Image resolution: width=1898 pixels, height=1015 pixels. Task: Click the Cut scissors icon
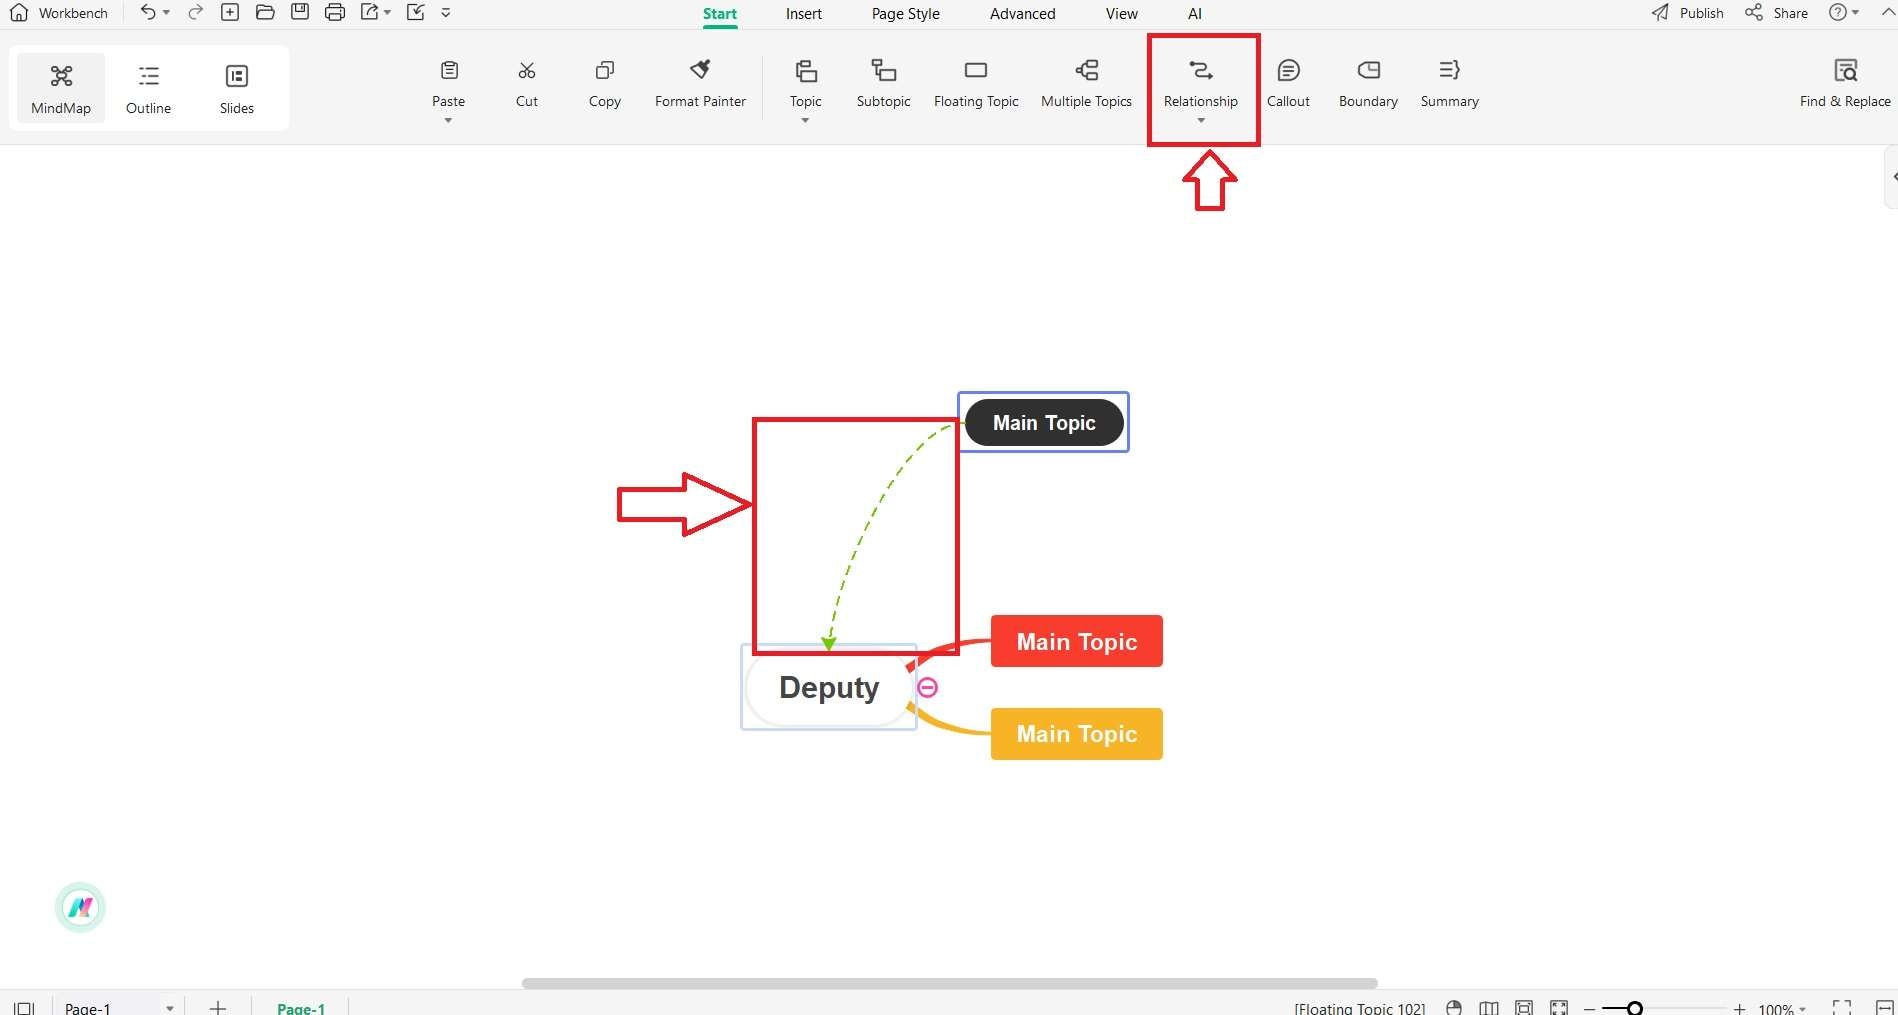pos(527,70)
